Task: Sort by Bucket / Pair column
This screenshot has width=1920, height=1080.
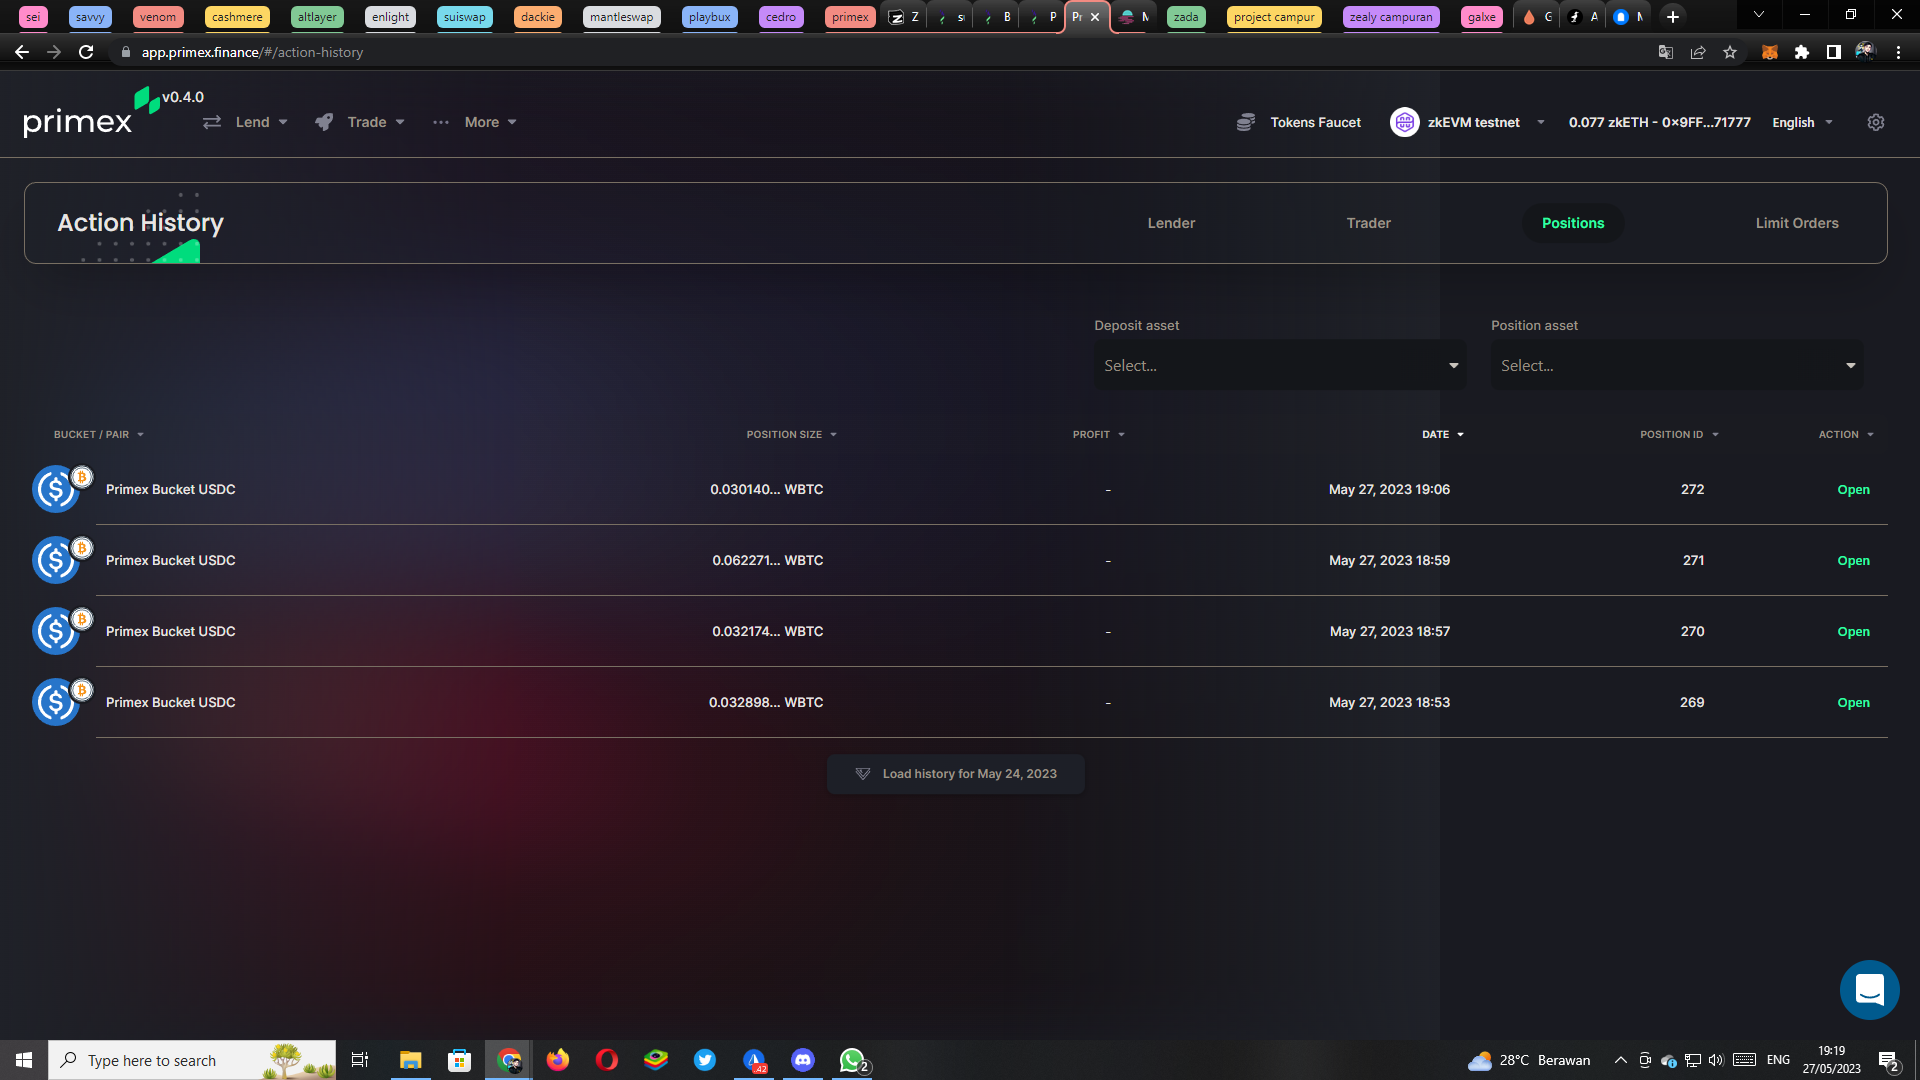Action: (x=99, y=435)
